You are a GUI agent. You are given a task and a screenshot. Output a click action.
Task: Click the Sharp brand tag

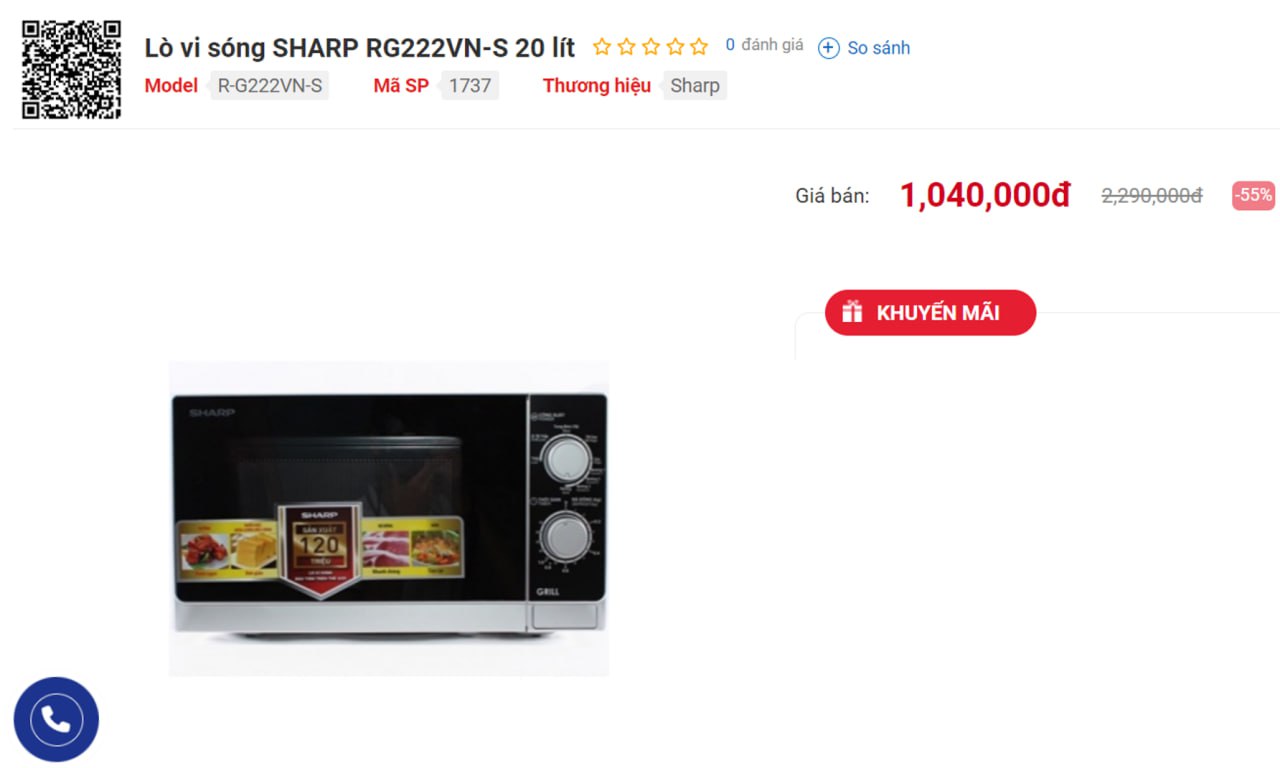[695, 86]
